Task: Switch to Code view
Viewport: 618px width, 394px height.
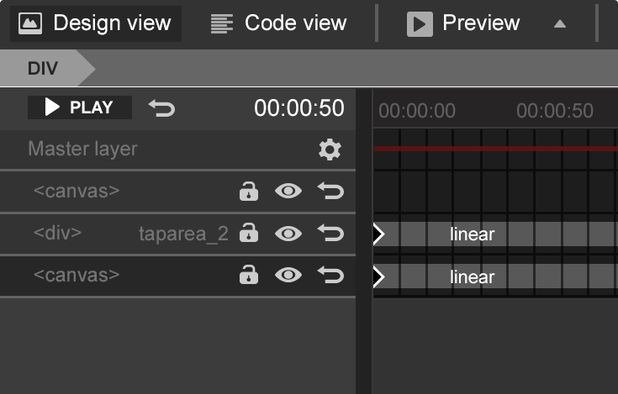Action: [279, 23]
